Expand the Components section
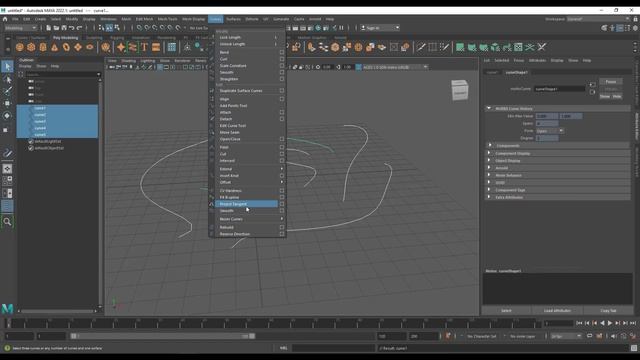The width and height of the screenshot is (640, 360). (x=490, y=145)
